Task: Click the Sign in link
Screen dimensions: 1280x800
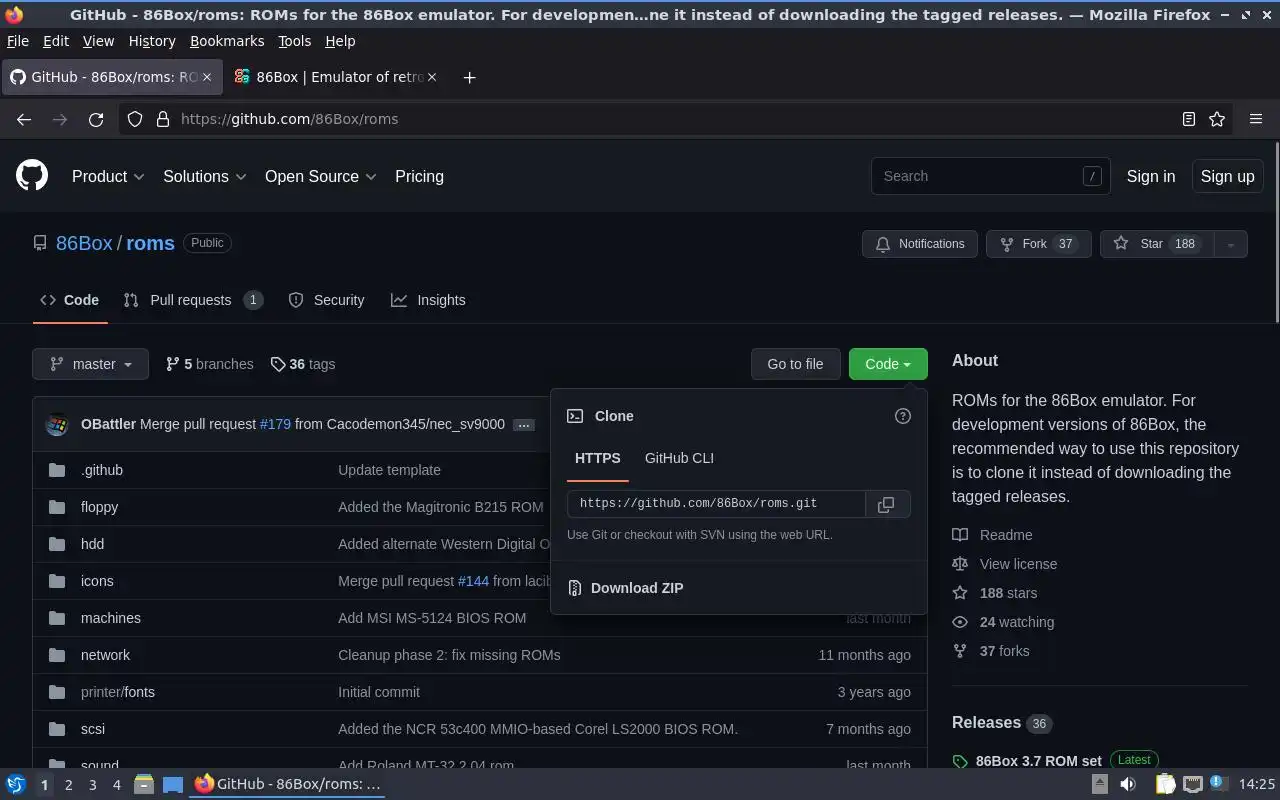Action: tap(1151, 176)
